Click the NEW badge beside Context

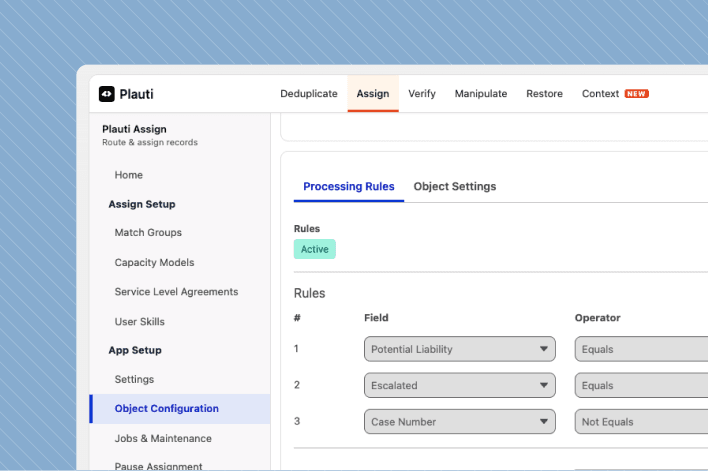pos(637,93)
